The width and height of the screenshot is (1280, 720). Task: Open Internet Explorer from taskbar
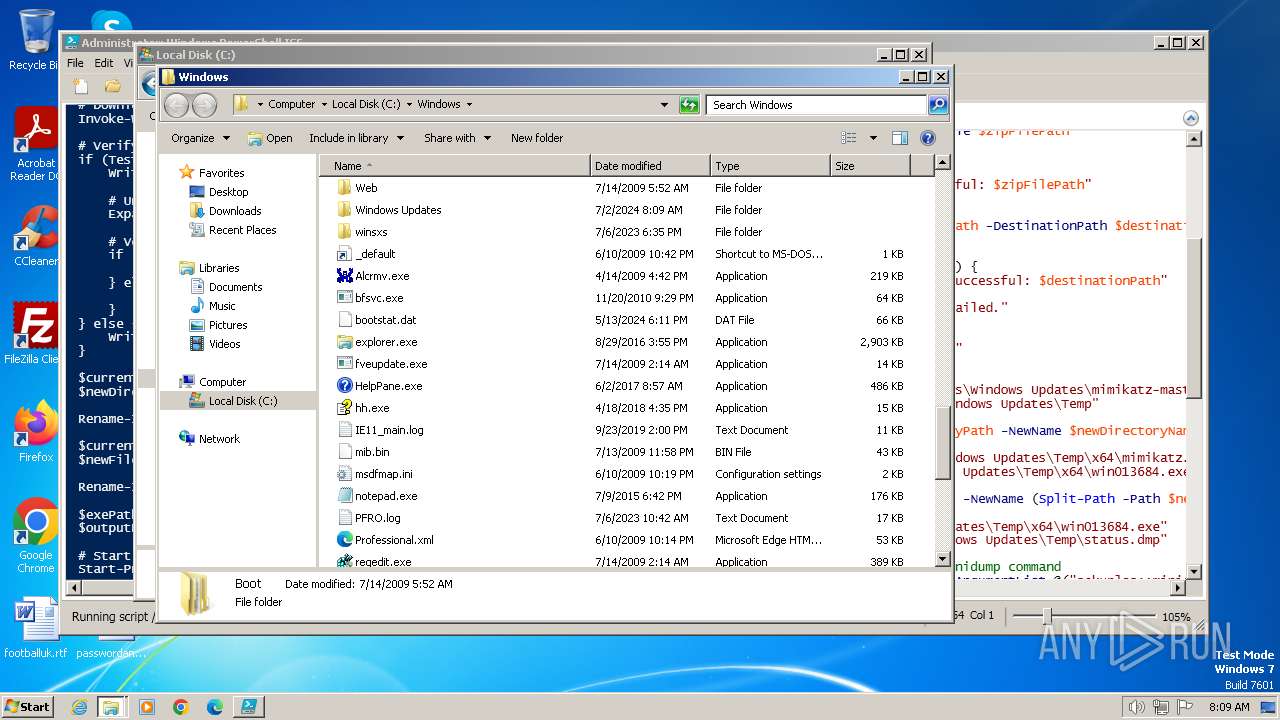79,707
